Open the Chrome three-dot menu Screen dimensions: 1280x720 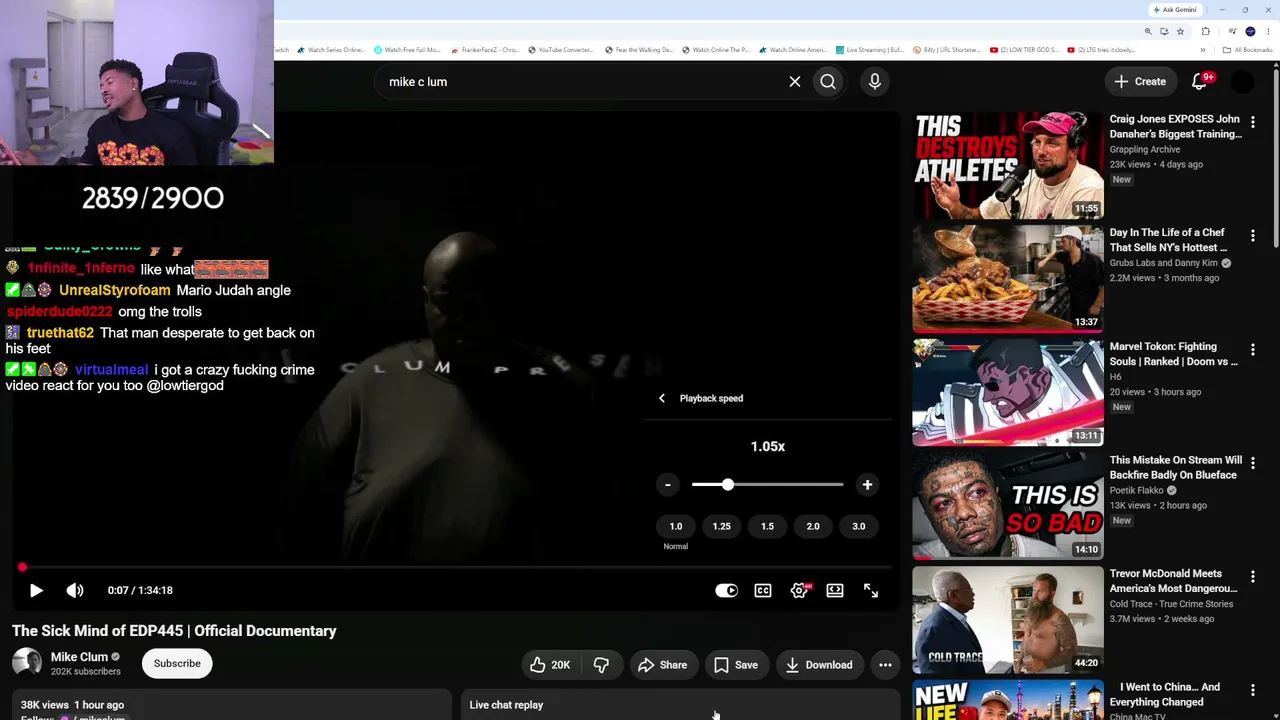[x=1267, y=31]
